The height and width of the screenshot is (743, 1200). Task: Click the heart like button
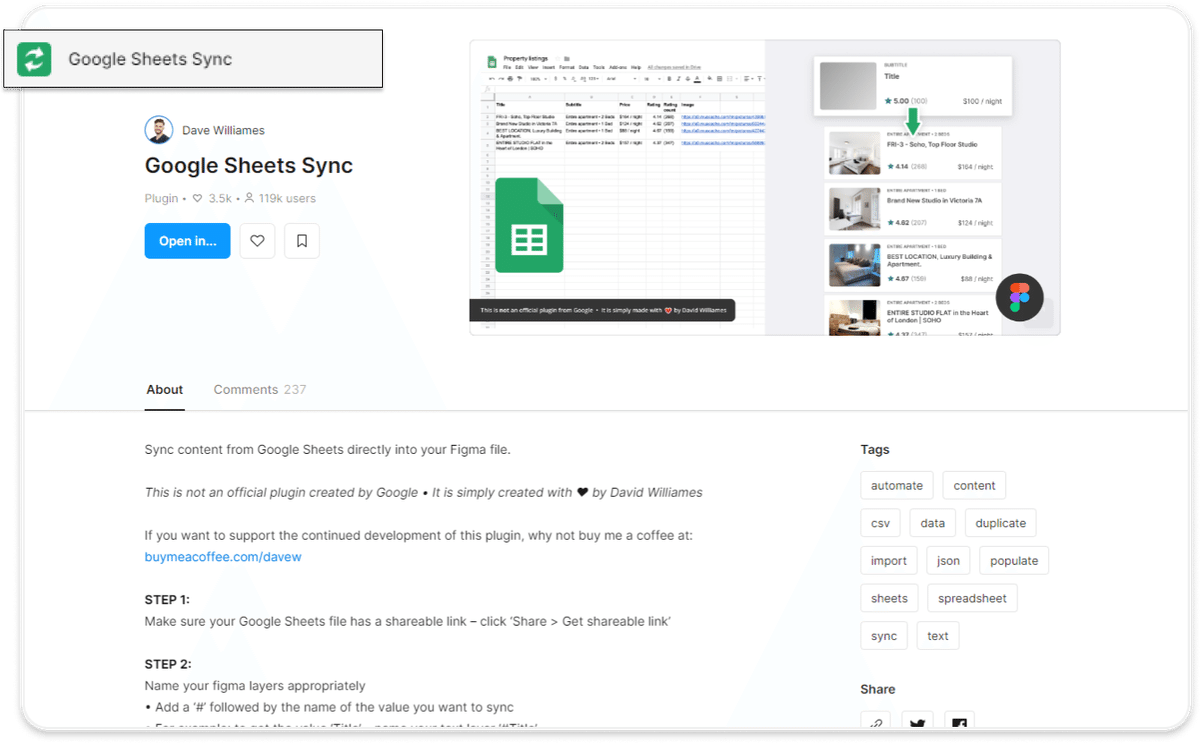click(x=257, y=241)
